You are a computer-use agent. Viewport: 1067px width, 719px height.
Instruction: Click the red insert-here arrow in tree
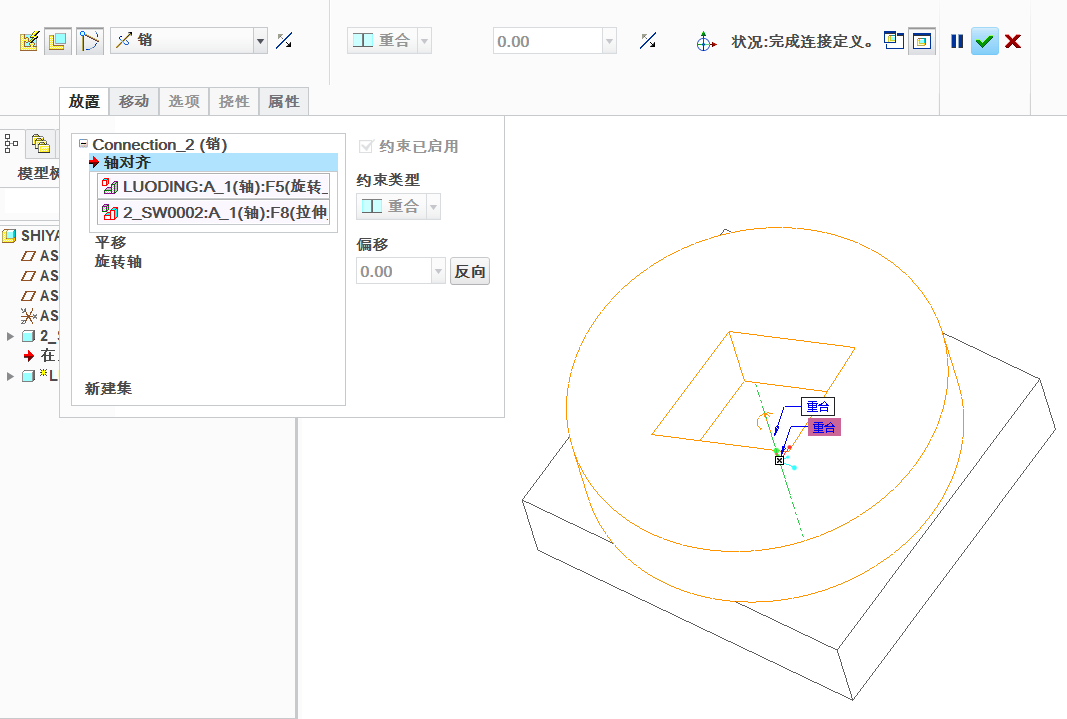pos(29,356)
